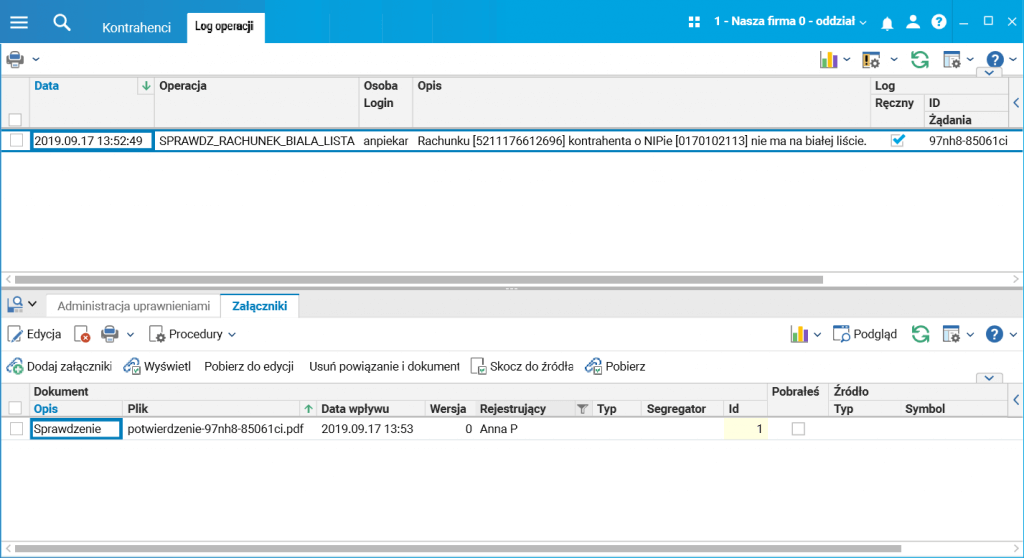Screen dimensions: 1024x558
Task: Open dropdown beside top table settings icon
Action: 970,59
